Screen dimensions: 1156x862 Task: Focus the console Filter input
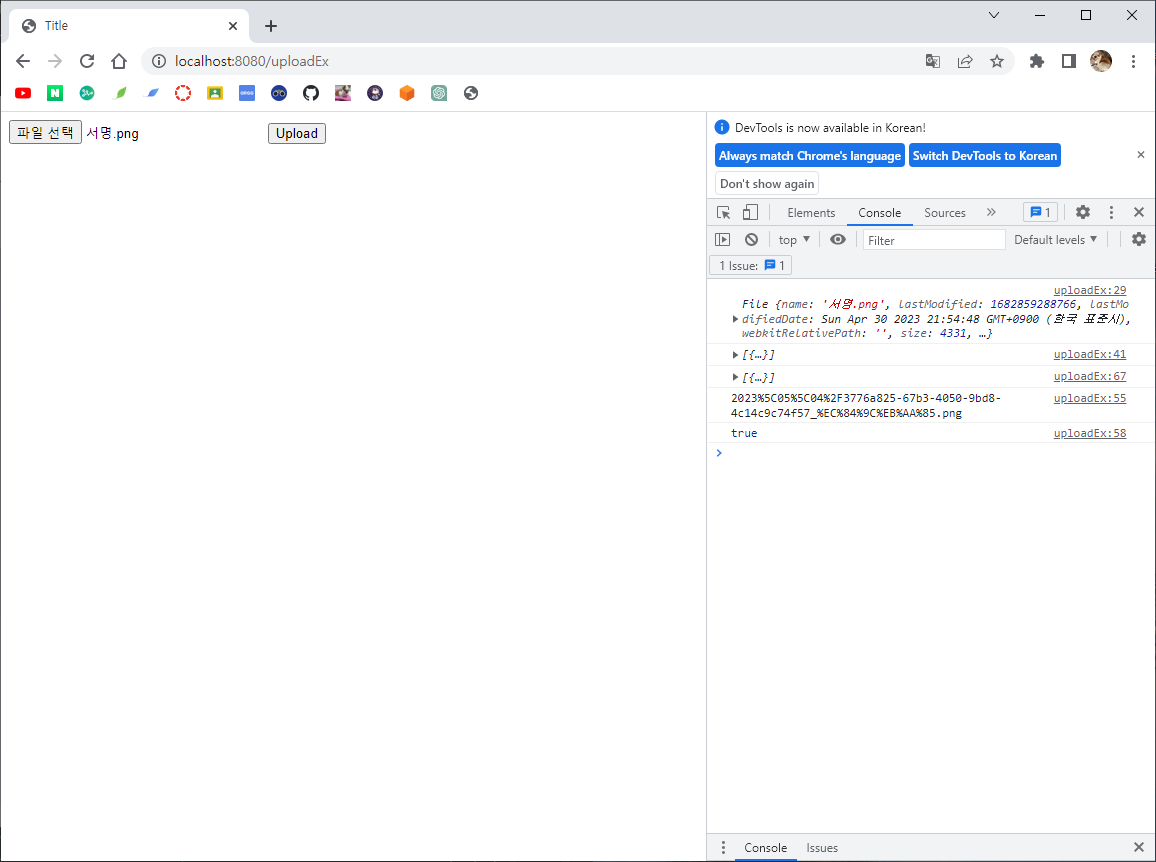(934, 240)
